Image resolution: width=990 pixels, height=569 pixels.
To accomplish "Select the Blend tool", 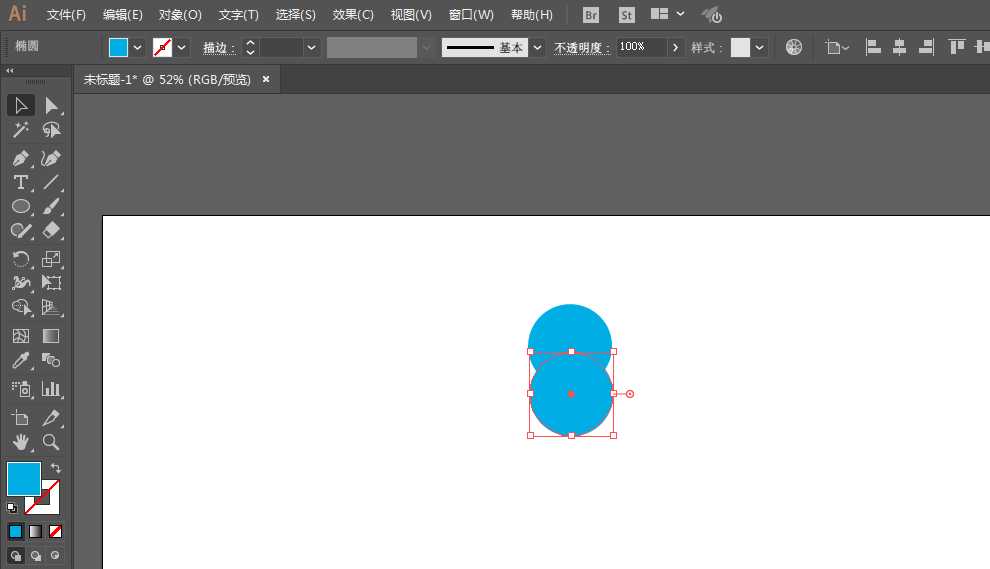I will click(51, 361).
